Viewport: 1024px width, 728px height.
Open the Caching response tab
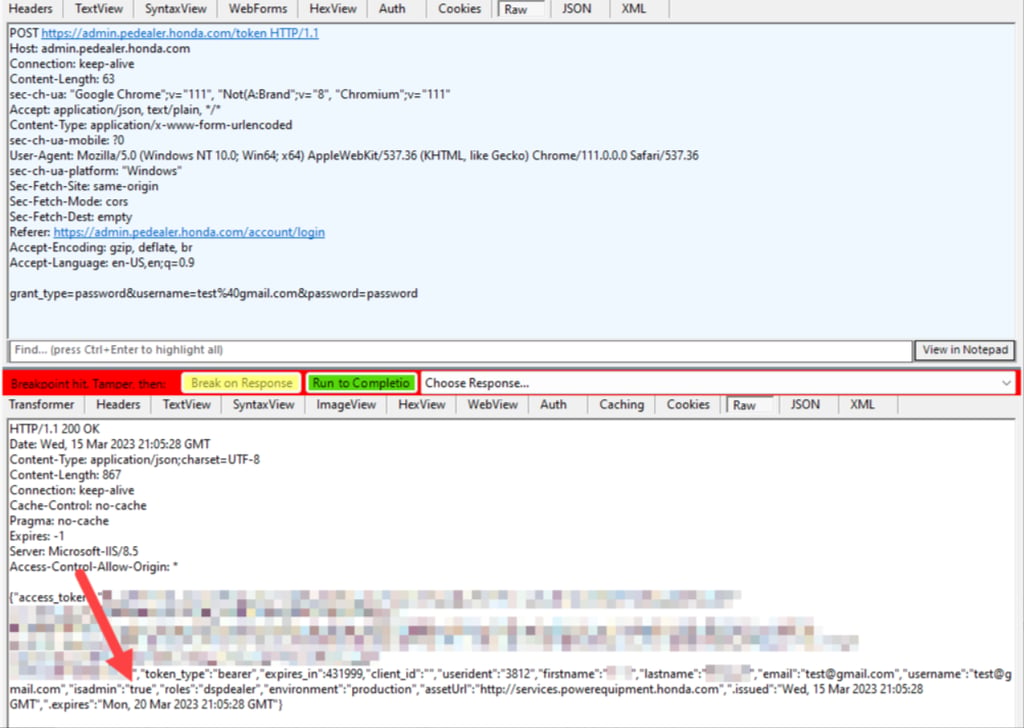[621, 405]
